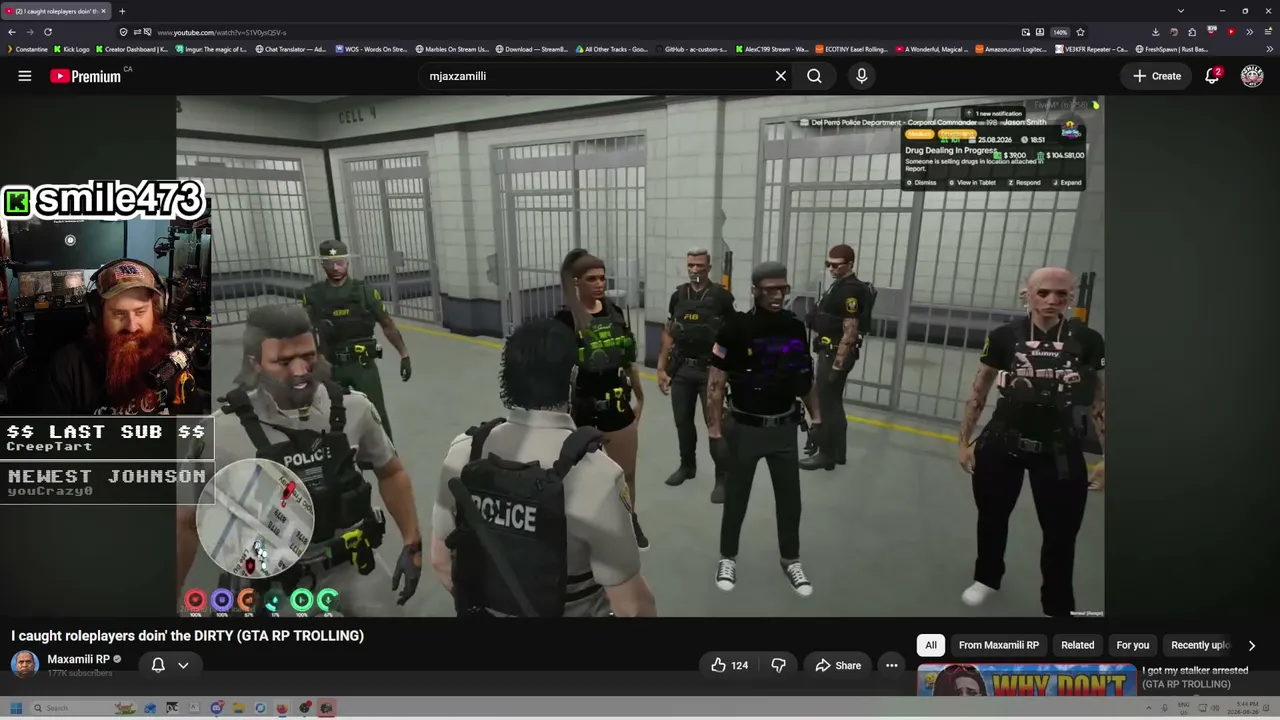
Task: Run search with the magnifier button
Action: 814,76
